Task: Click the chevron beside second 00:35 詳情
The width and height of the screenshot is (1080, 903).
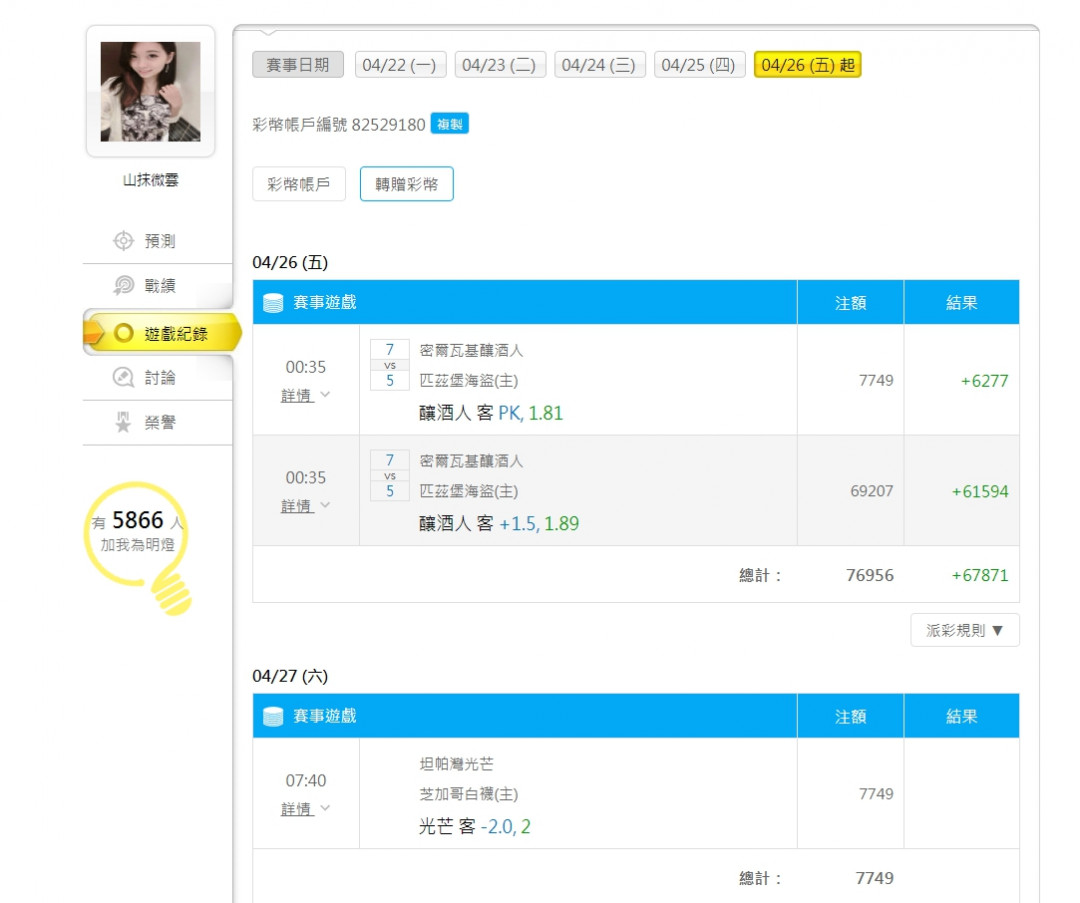Action: (x=325, y=505)
